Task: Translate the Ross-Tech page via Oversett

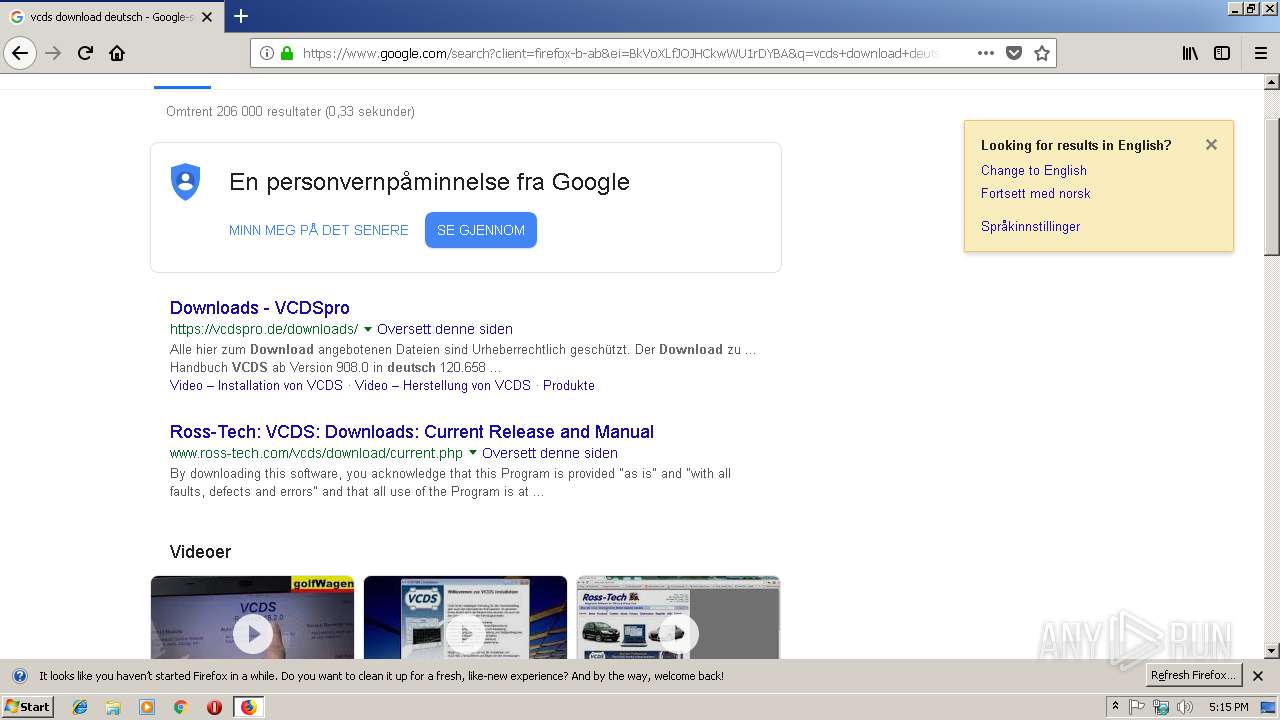Action: click(x=550, y=453)
